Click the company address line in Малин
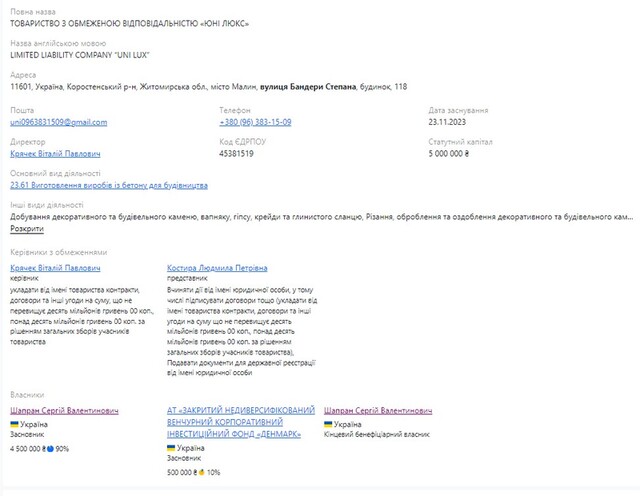 208,87
